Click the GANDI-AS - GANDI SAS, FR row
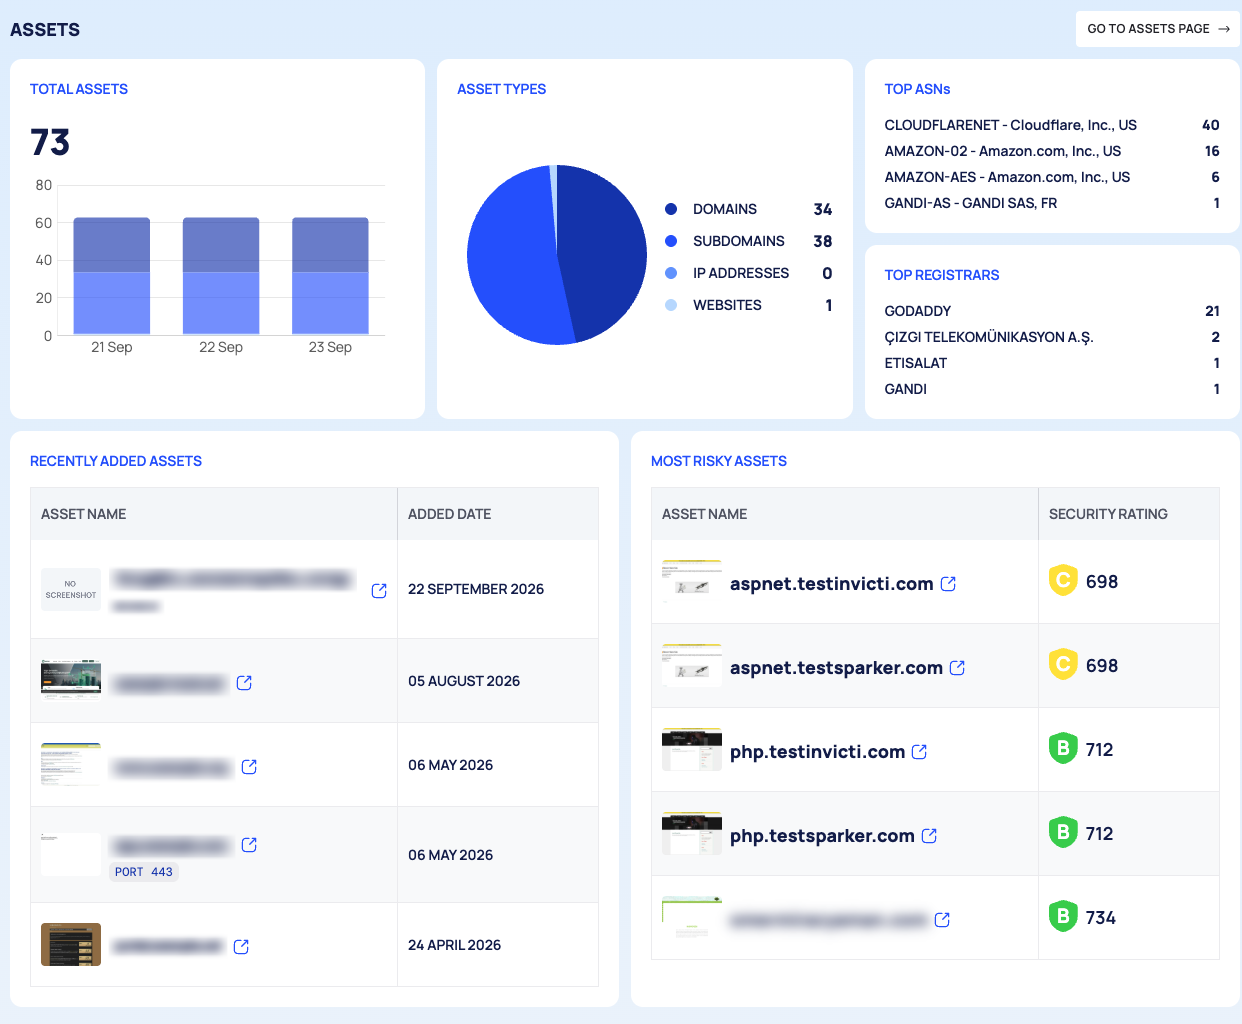 (1052, 203)
